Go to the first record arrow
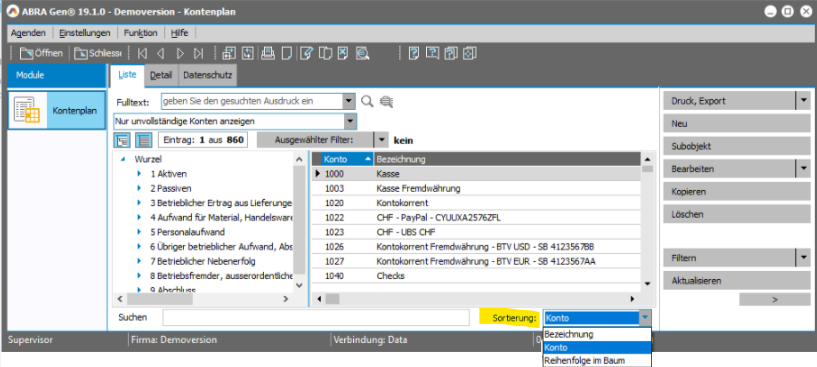This screenshot has width=817, height=367. 142,53
